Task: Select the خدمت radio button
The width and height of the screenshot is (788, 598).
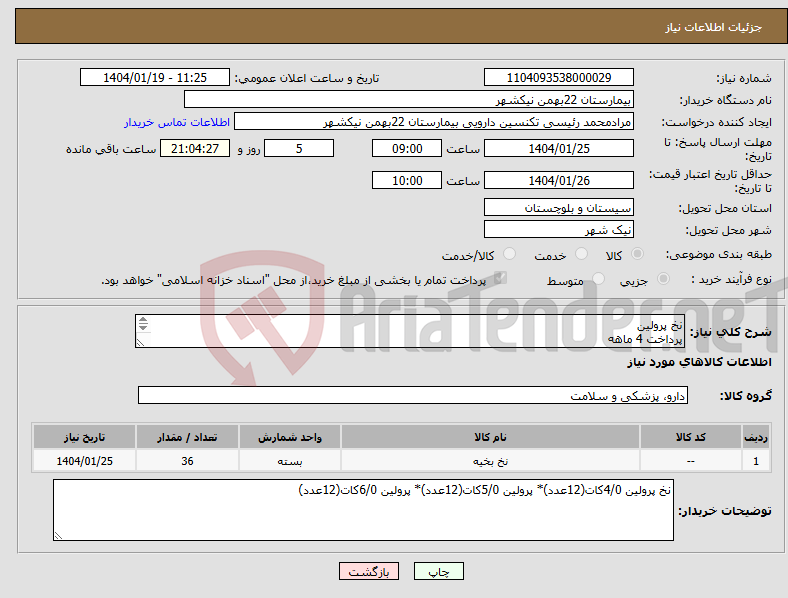Action: [x=581, y=254]
